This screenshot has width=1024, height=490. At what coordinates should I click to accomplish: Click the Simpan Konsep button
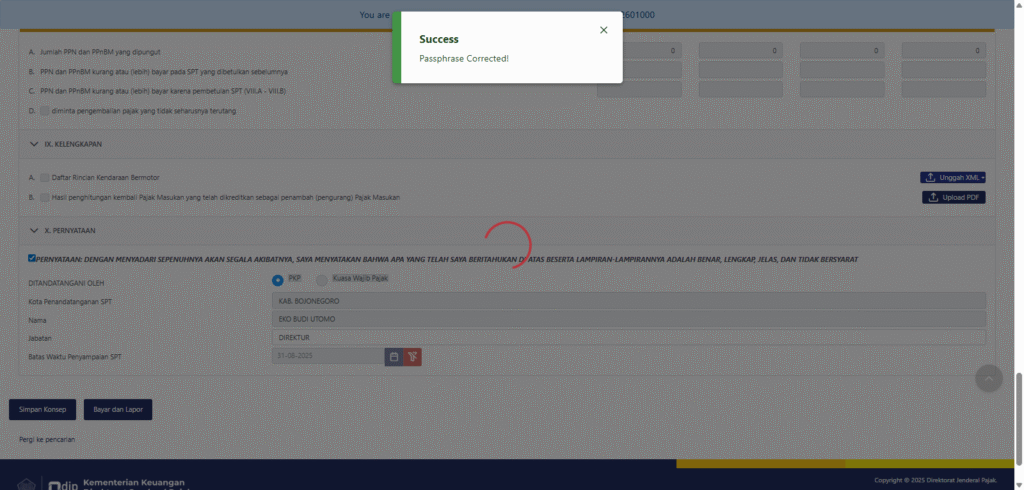pos(42,410)
